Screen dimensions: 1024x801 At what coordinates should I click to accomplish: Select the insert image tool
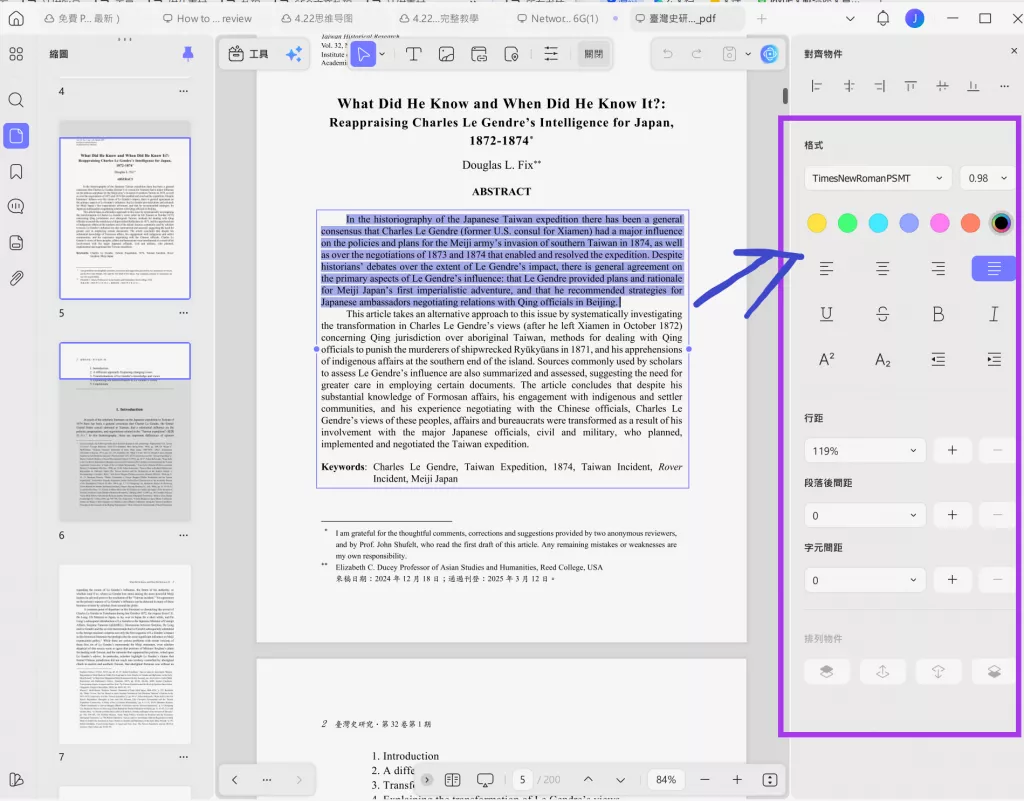[446, 54]
